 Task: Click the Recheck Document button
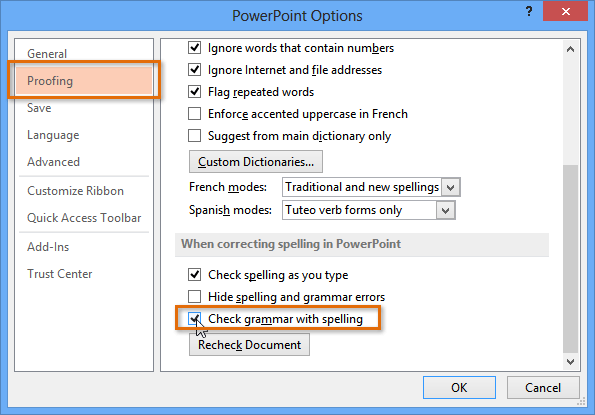[x=249, y=345]
